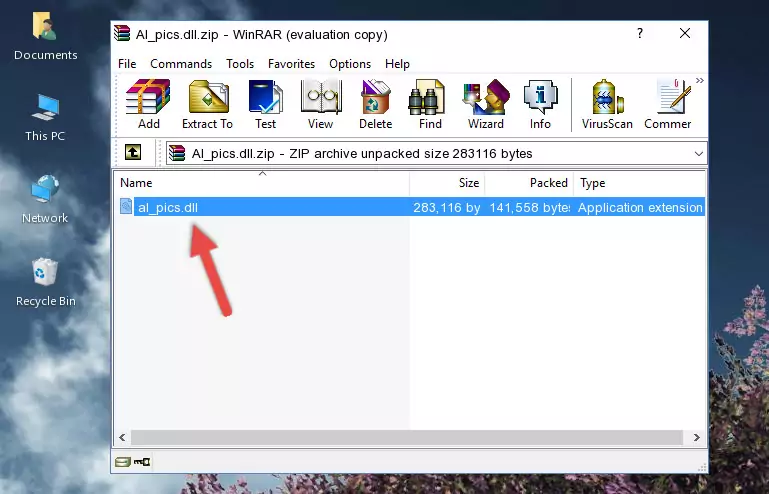Open the Favorites menu
Image resolution: width=769 pixels, height=494 pixels.
pyautogui.click(x=291, y=64)
